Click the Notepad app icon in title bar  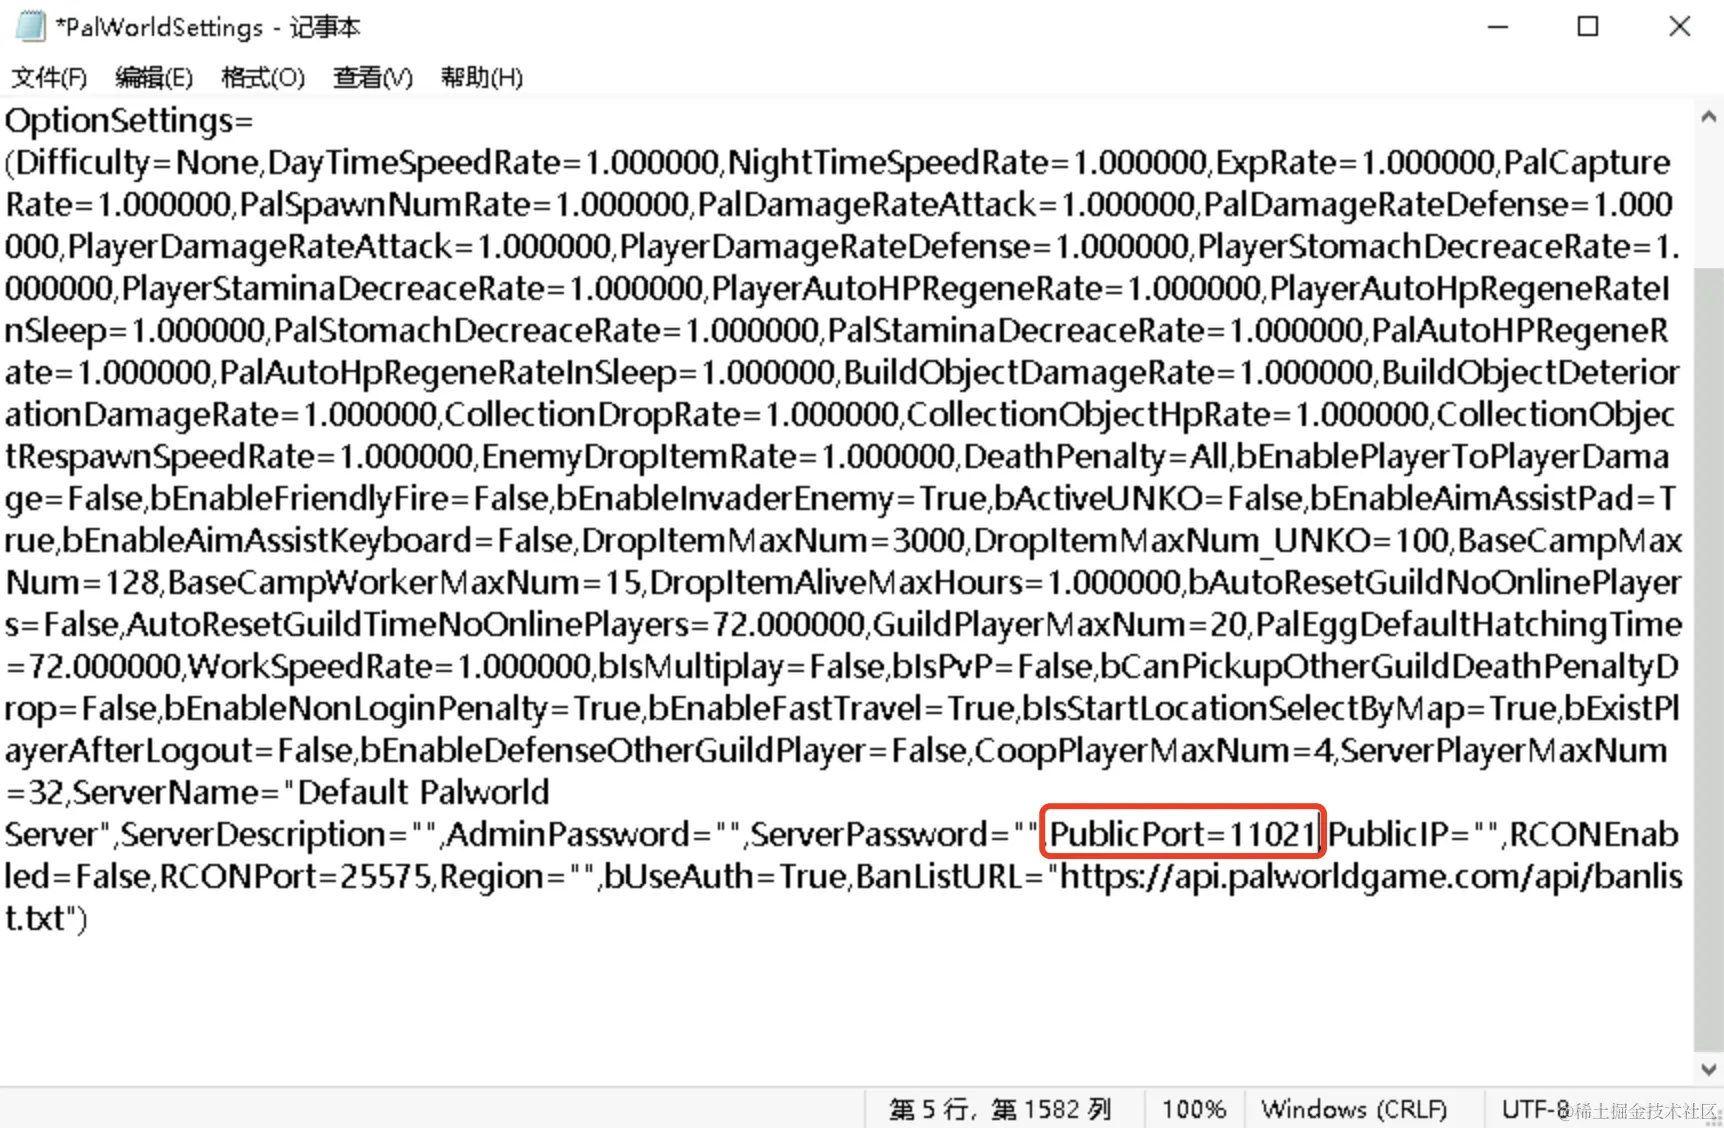tap(31, 26)
